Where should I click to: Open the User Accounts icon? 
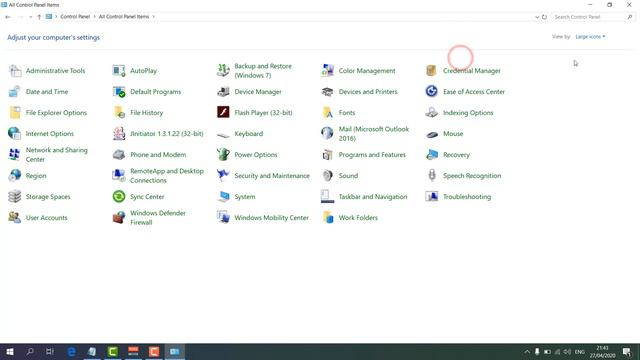(15, 218)
